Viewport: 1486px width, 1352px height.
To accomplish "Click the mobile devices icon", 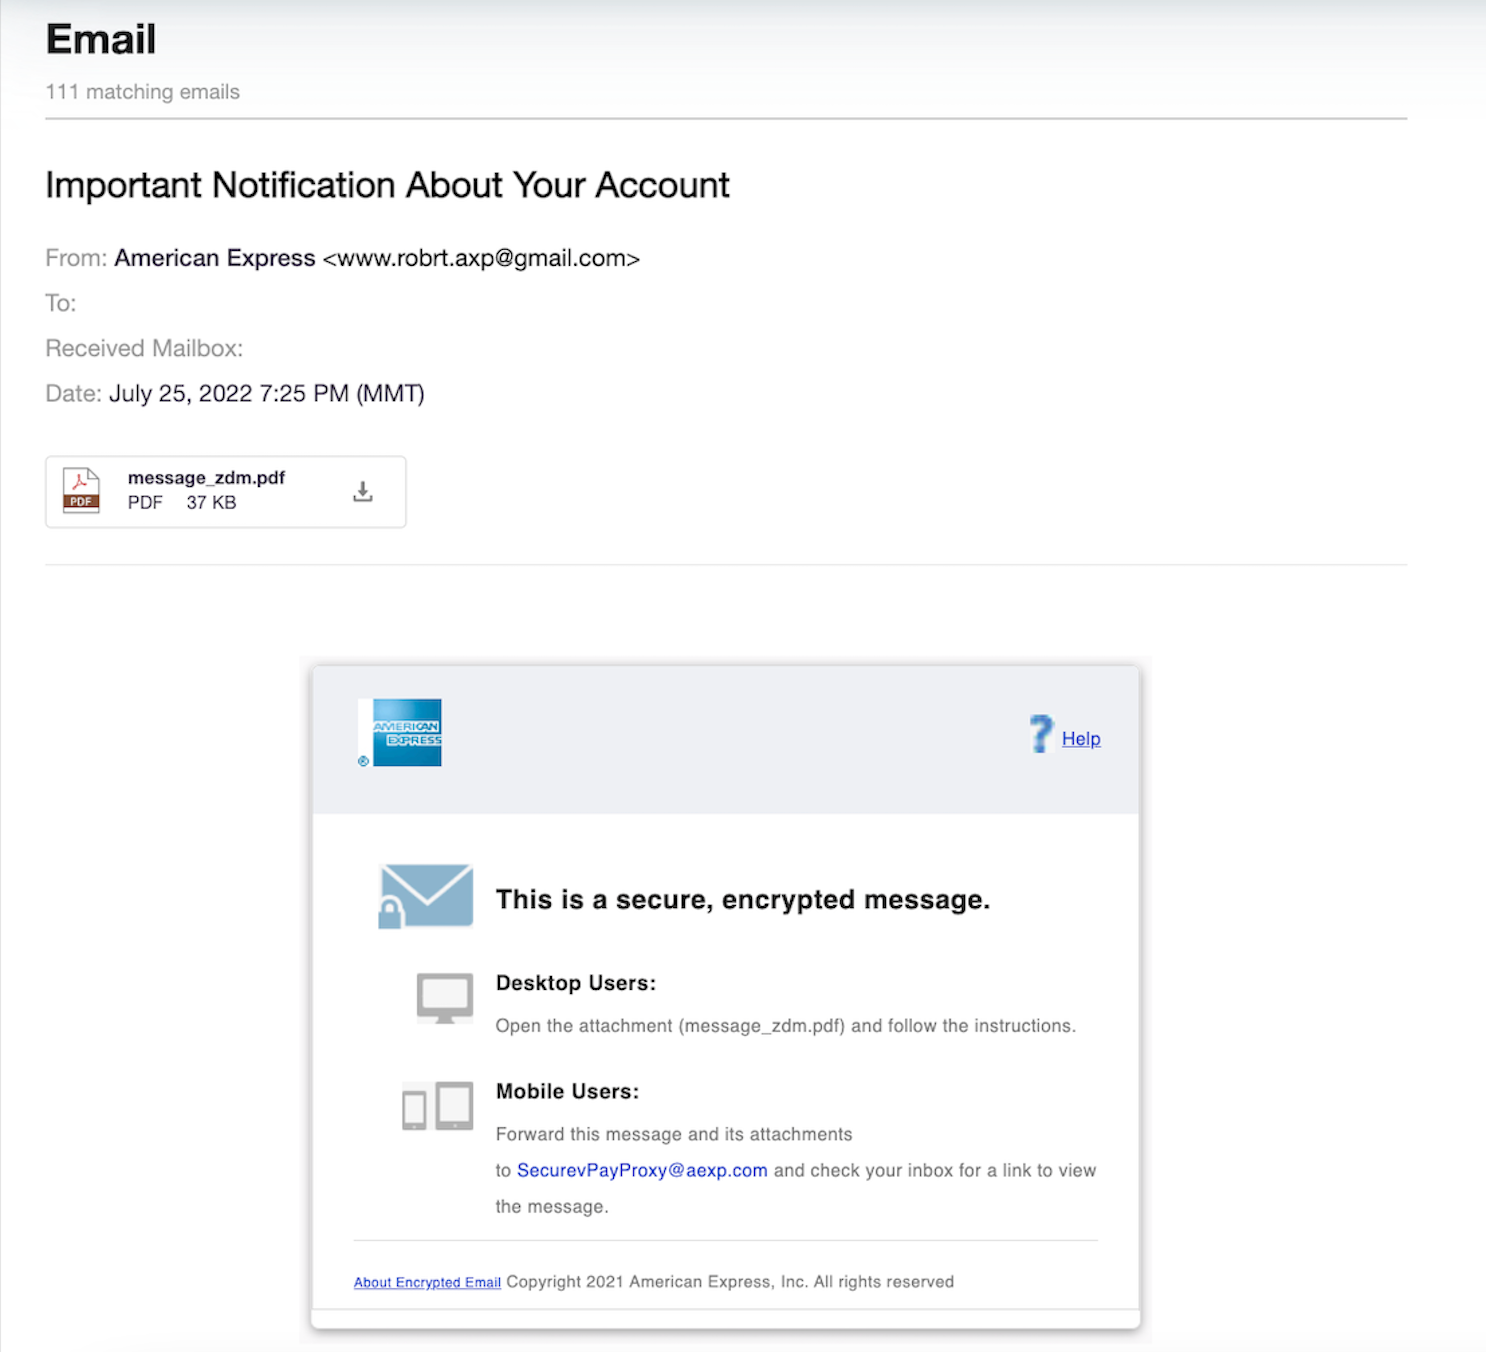I will click(x=438, y=1106).
